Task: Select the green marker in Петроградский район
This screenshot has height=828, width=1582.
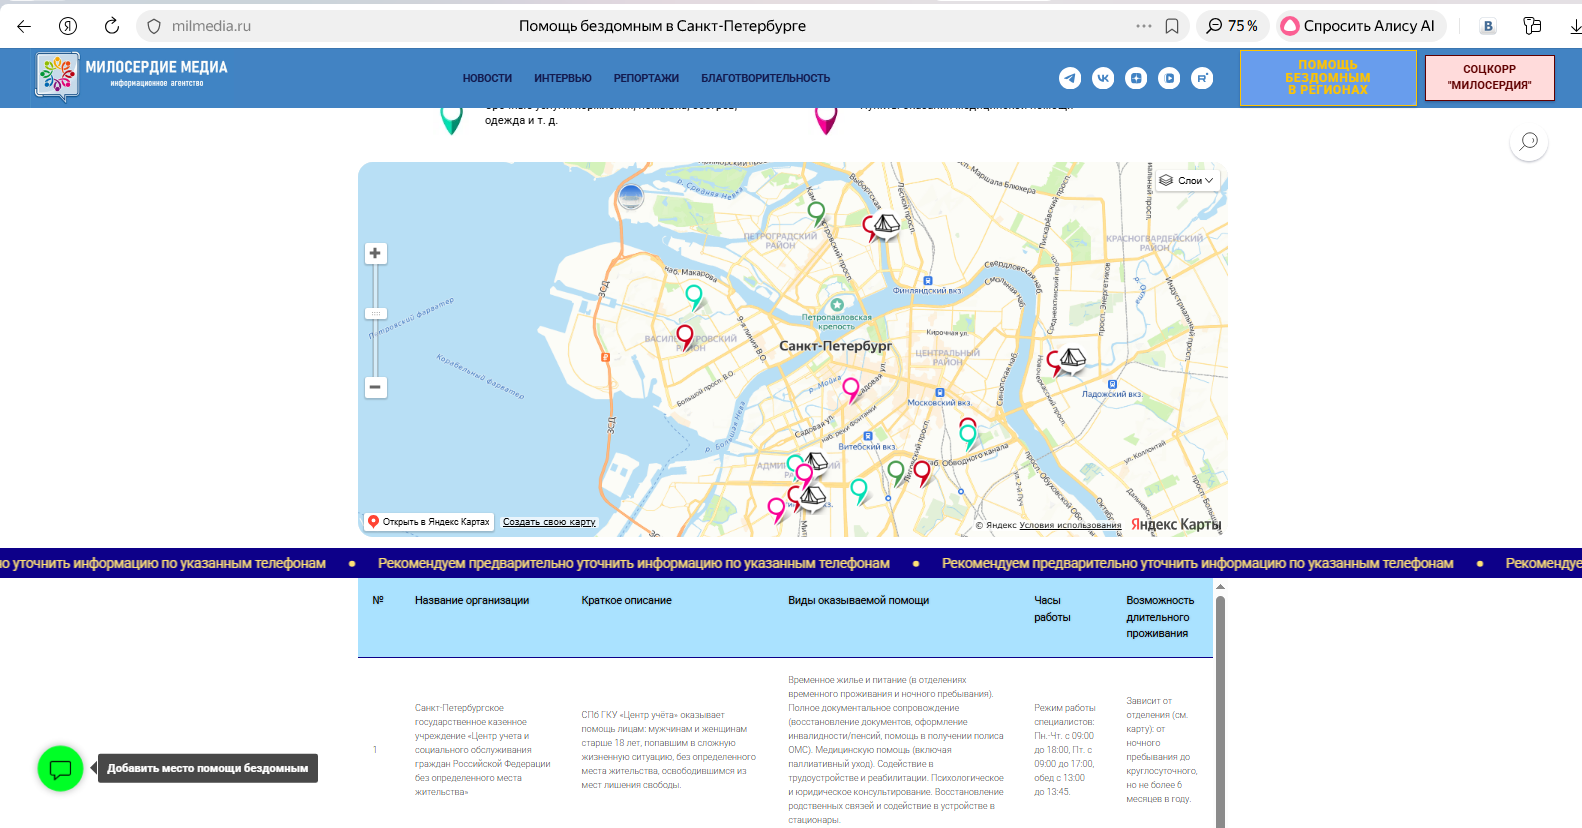Action: [x=816, y=213]
